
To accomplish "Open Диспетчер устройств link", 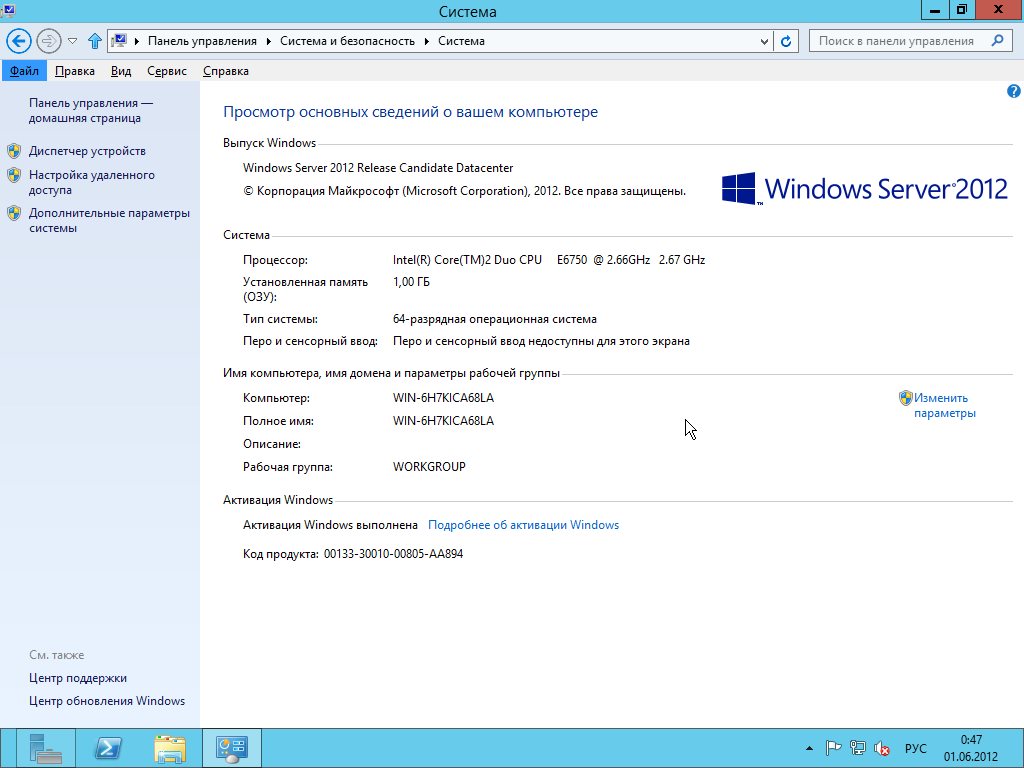I will 87,151.
